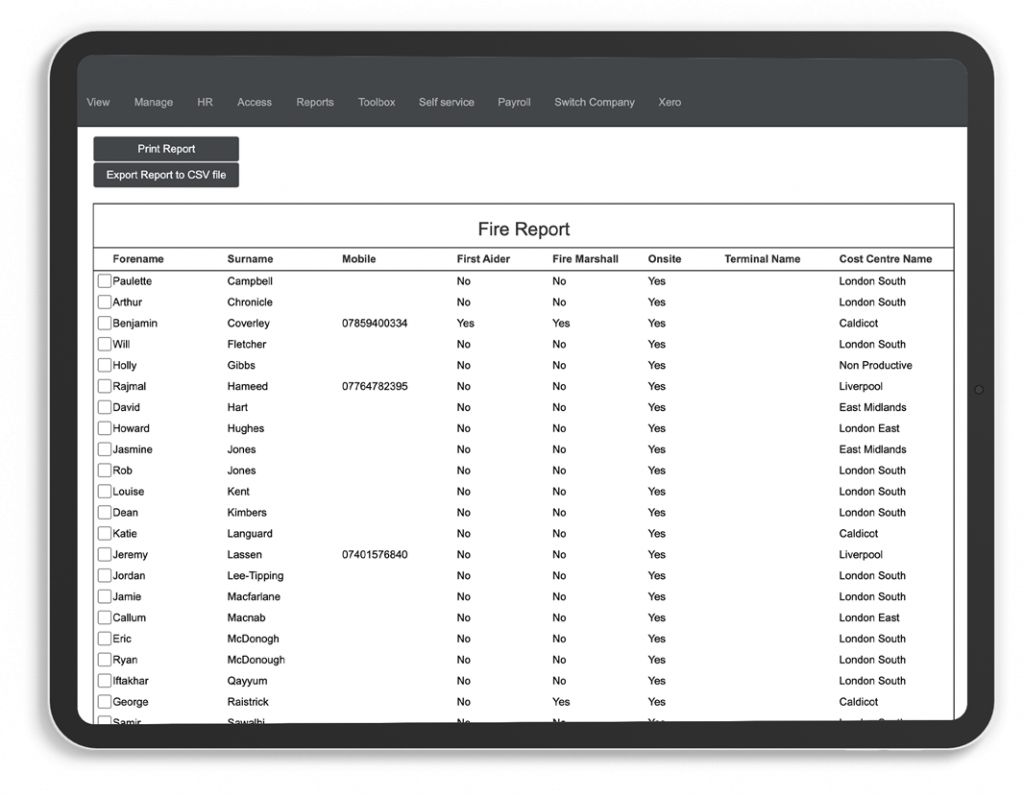Click the surname Coverley
Image resolution: width=1024 pixels, height=797 pixels.
point(248,323)
